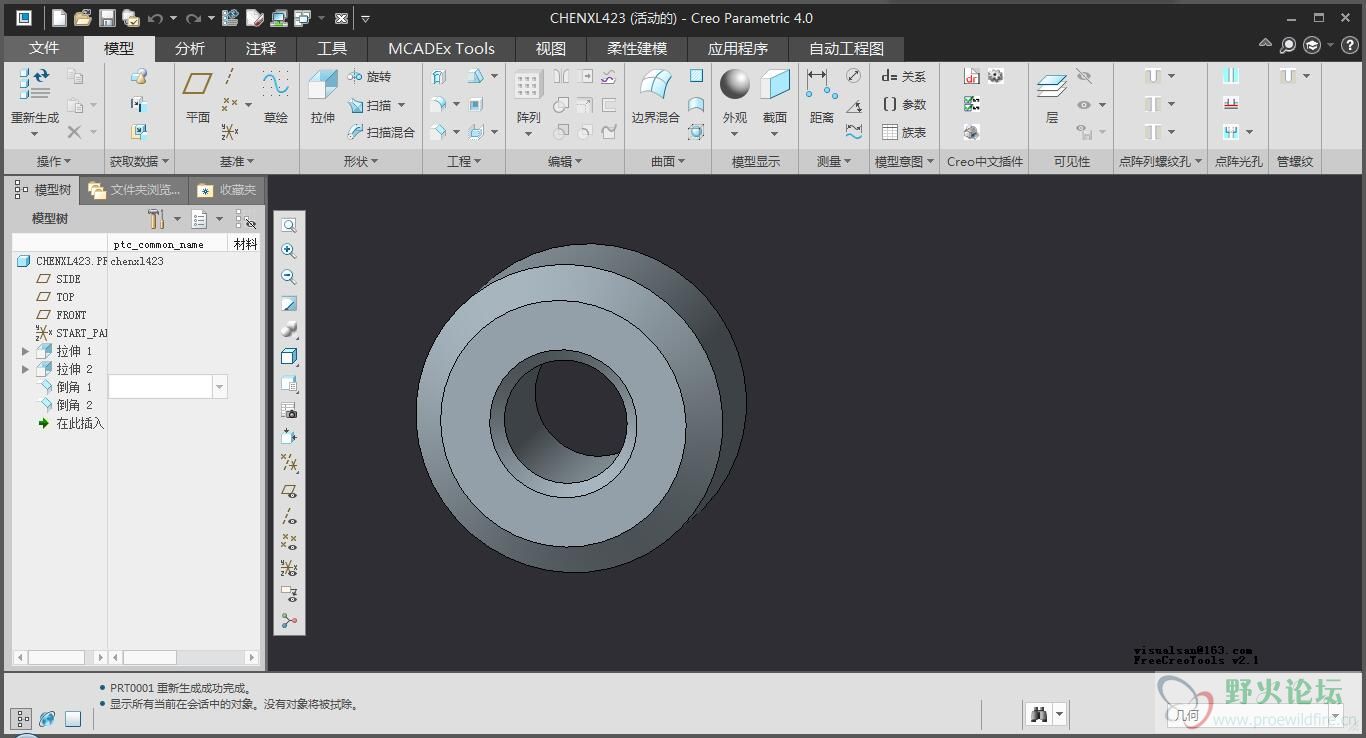1366x738 pixels.
Task: Open the 操作 group dropdown
Action: point(54,161)
